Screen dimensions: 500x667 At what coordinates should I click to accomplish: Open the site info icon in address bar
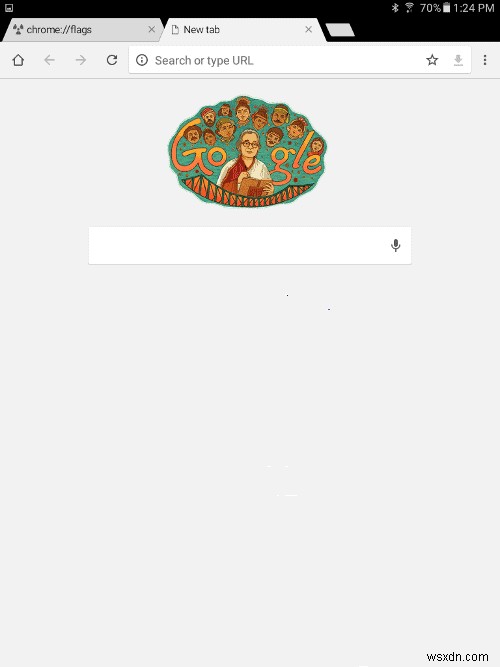(x=142, y=60)
